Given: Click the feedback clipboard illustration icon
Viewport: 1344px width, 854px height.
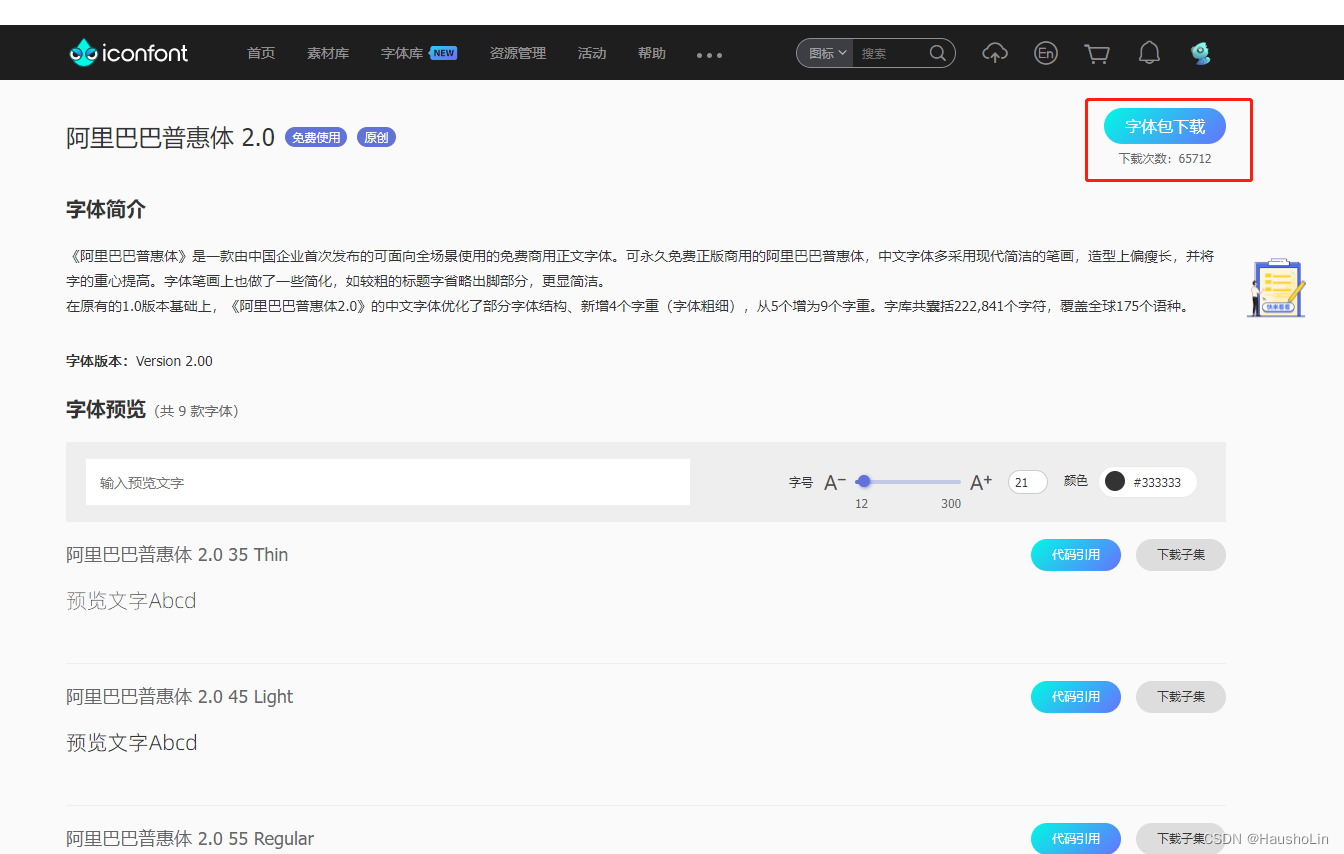Looking at the screenshot, I should 1277,288.
